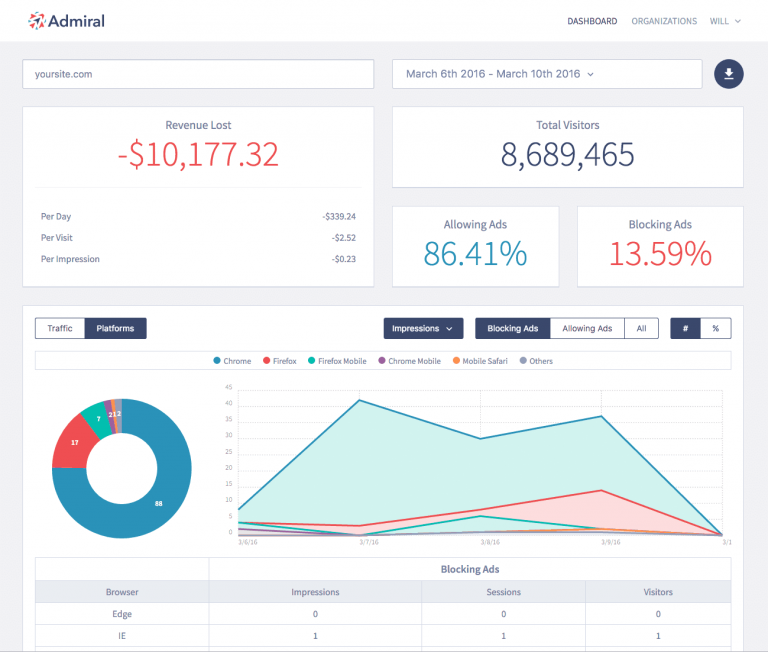Switch chart to Allowing Ads view
768x652 pixels.
click(x=587, y=329)
